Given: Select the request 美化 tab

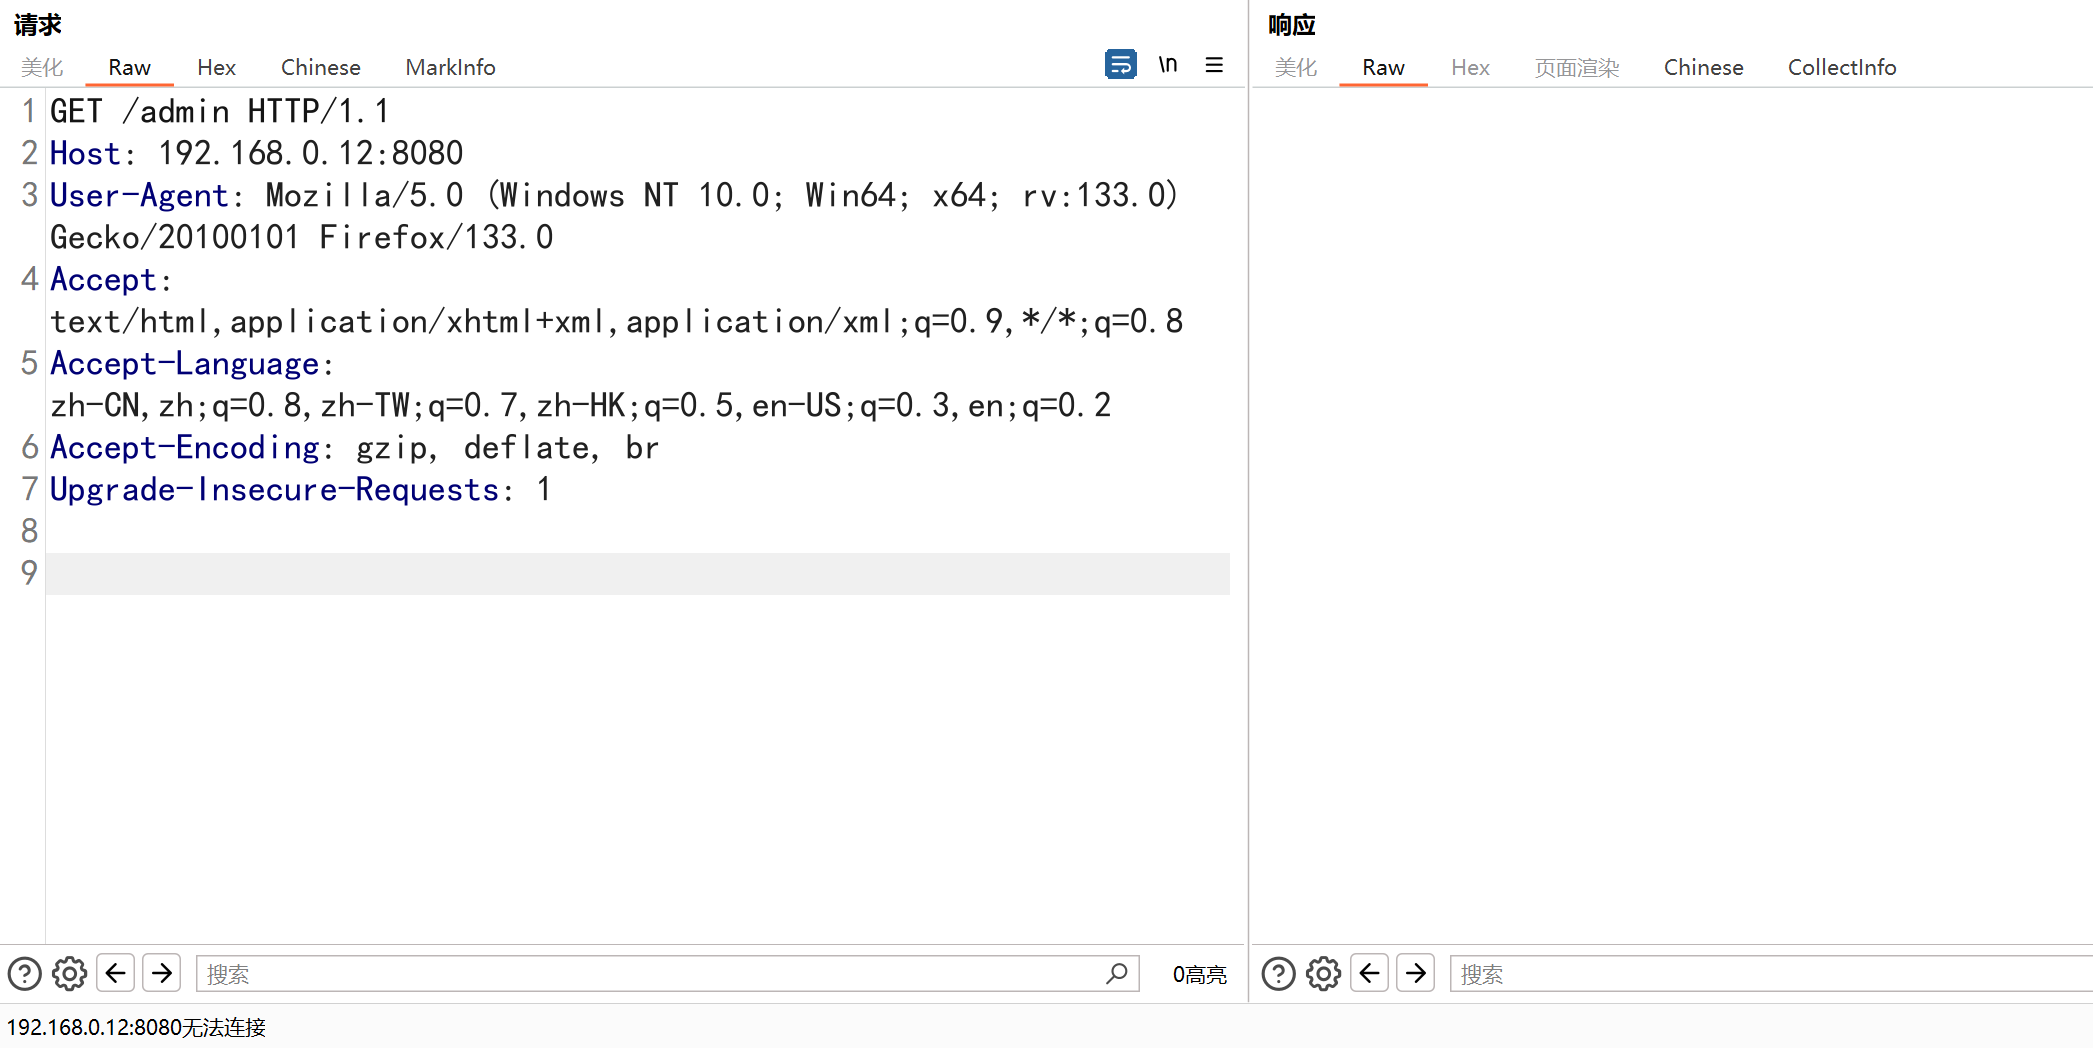Looking at the screenshot, I should point(42,67).
